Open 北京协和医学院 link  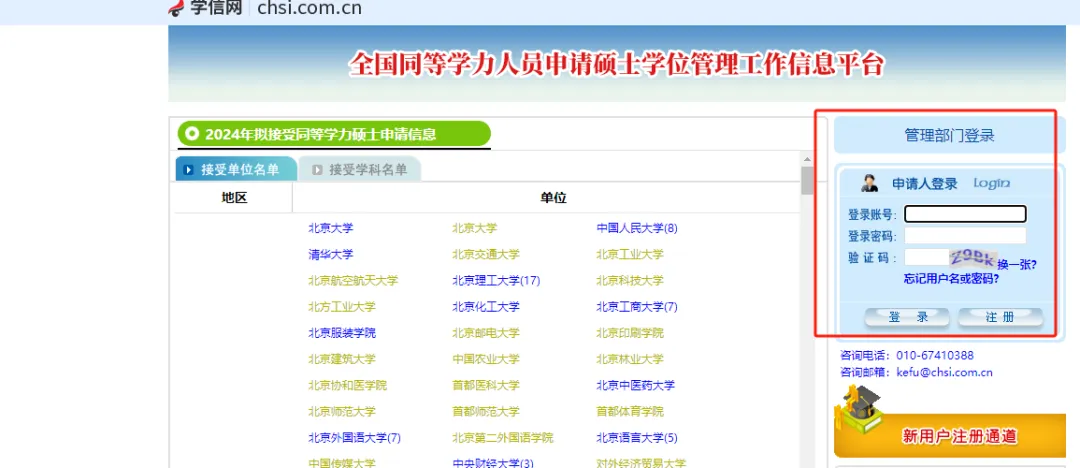click(347, 385)
